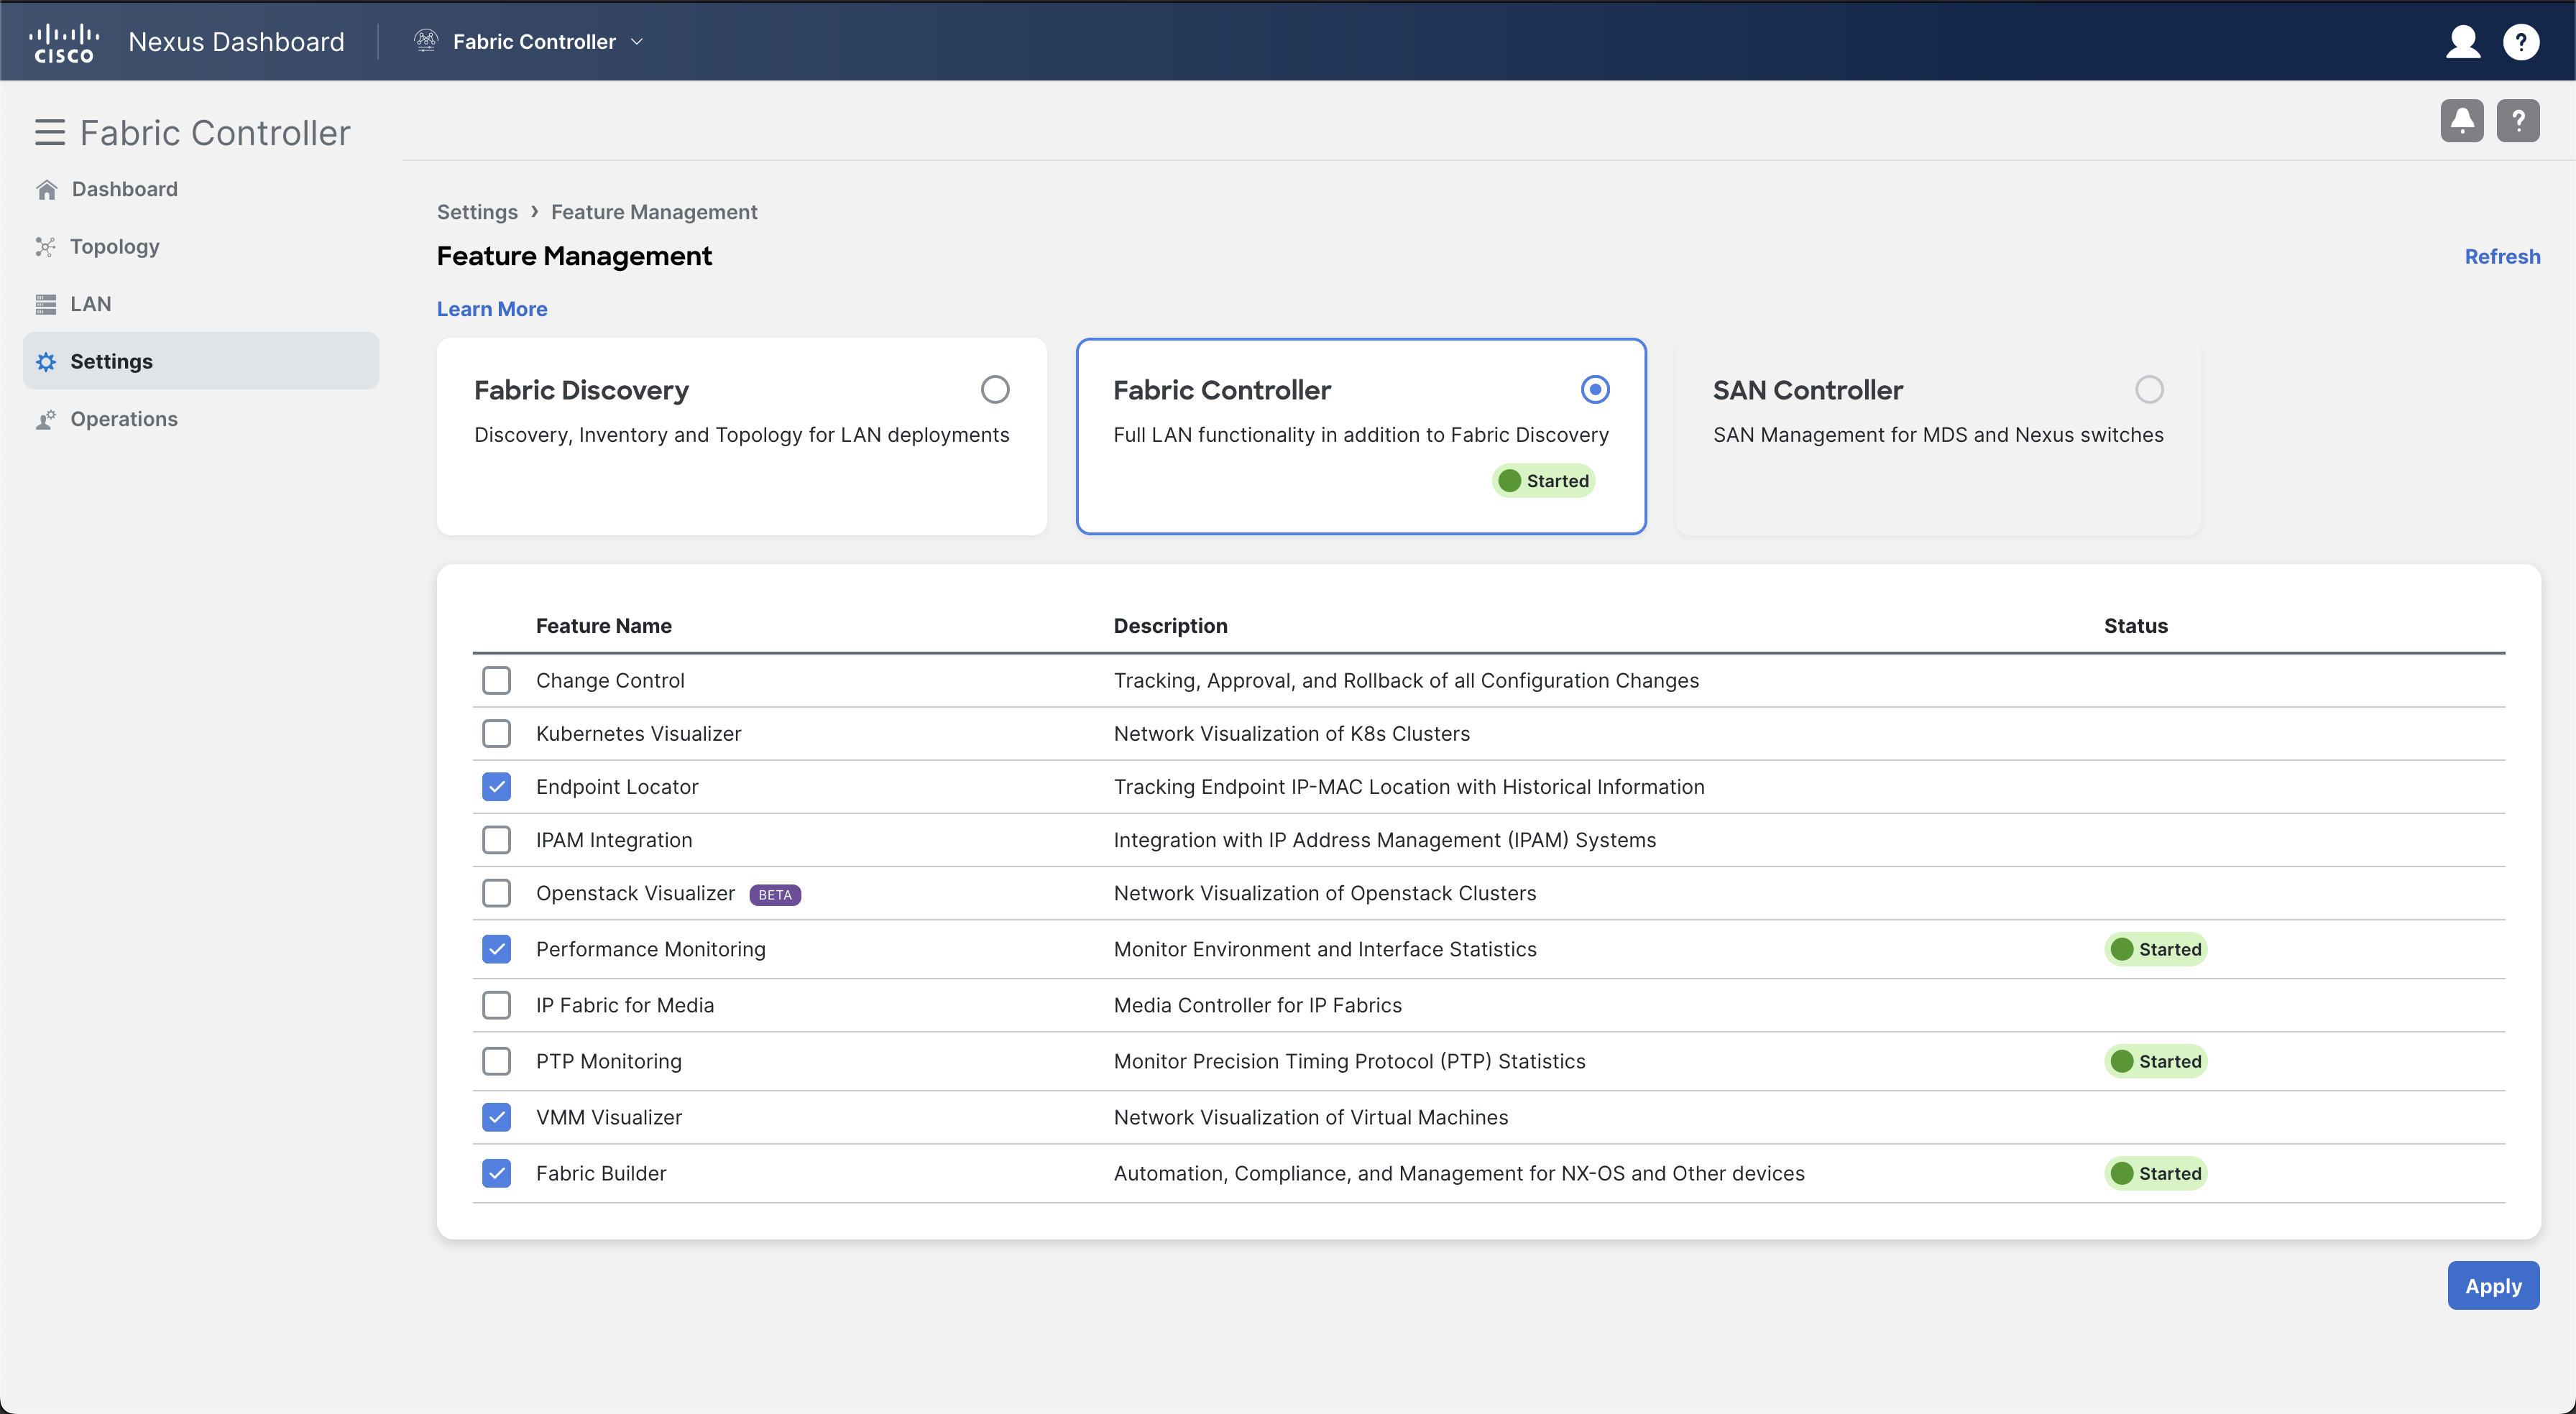This screenshot has width=2576, height=1414.
Task: Click the Apply button
Action: coord(2493,1286)
